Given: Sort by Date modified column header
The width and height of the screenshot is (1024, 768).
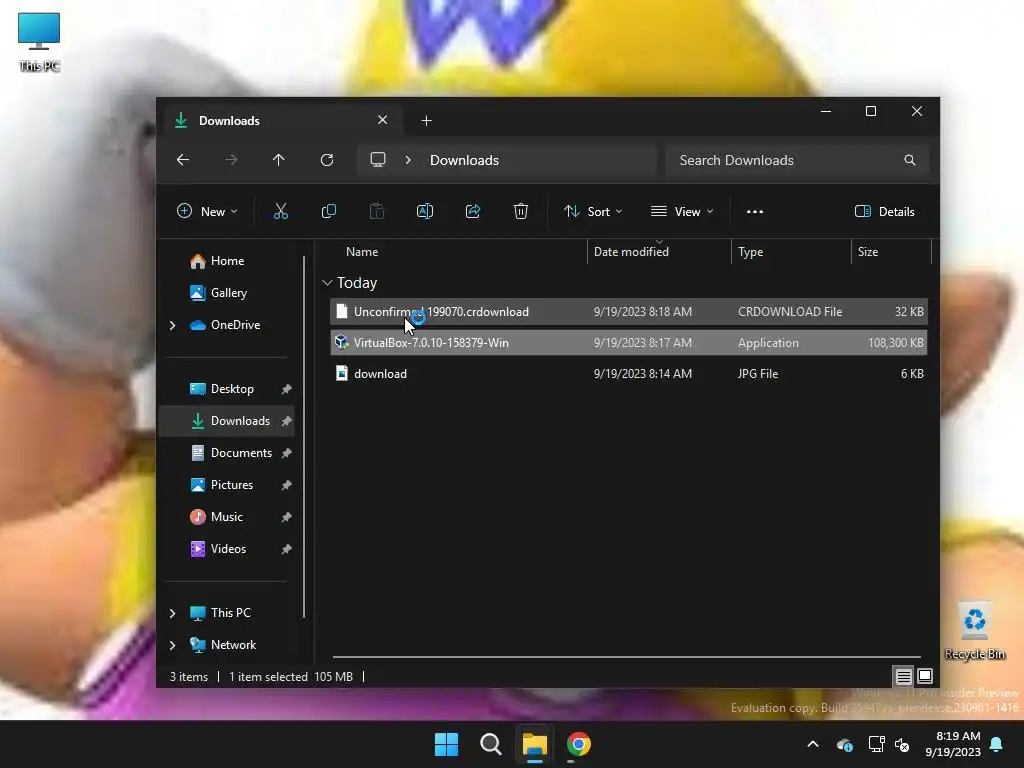Looking at the screenshot, I should (632, 251).
